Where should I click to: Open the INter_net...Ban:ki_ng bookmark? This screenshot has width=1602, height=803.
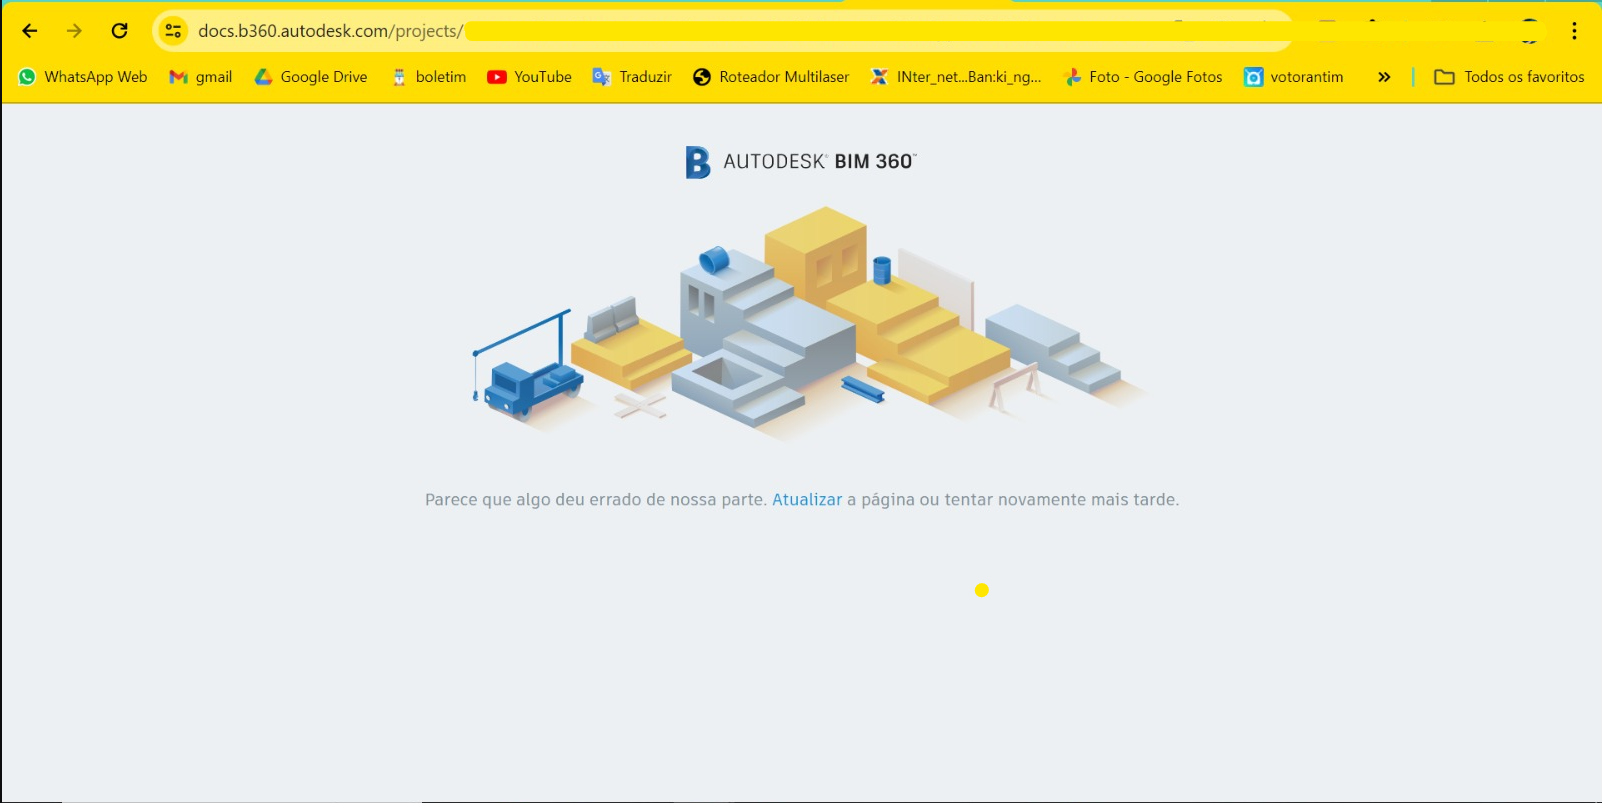(956, 77)
